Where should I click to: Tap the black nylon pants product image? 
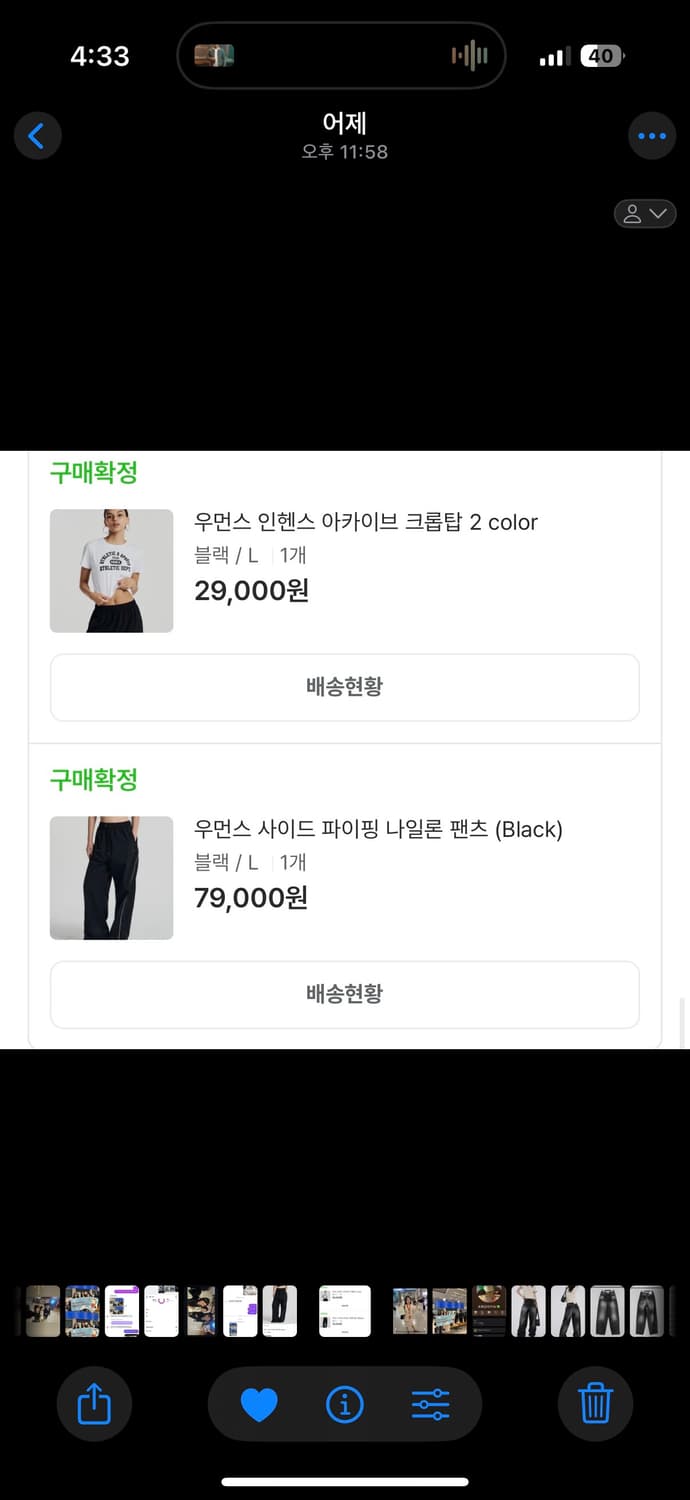(111, 878)
